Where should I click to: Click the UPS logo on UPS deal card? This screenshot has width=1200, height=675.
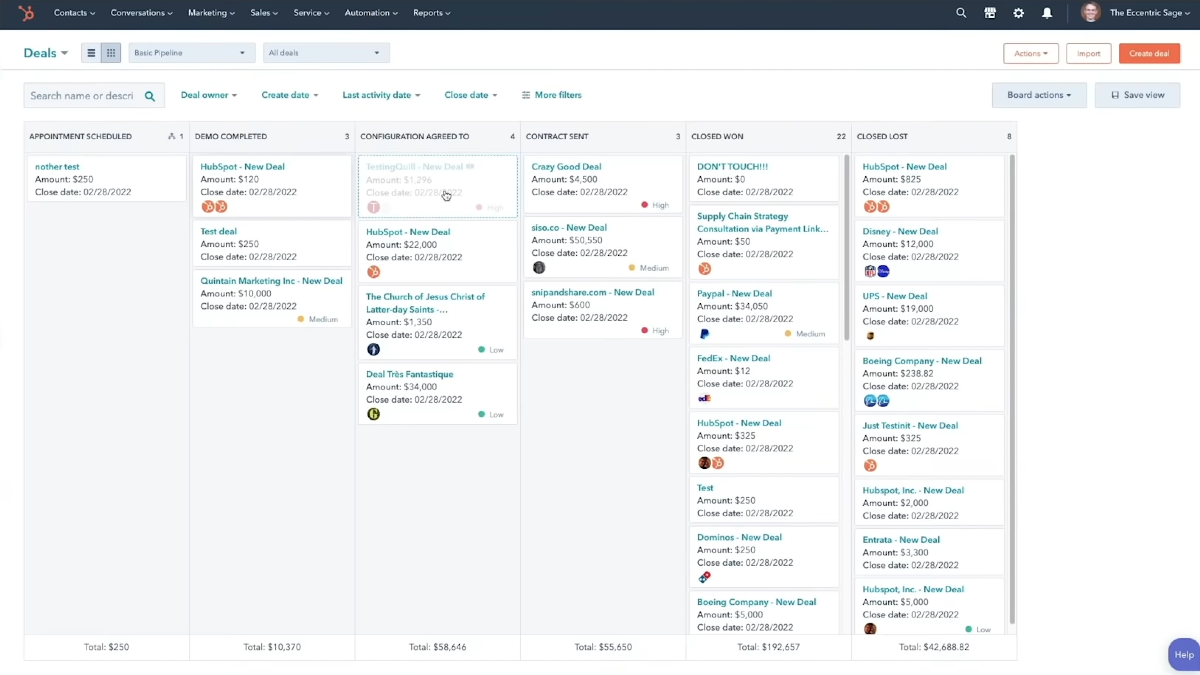click(x=870, y=336)
